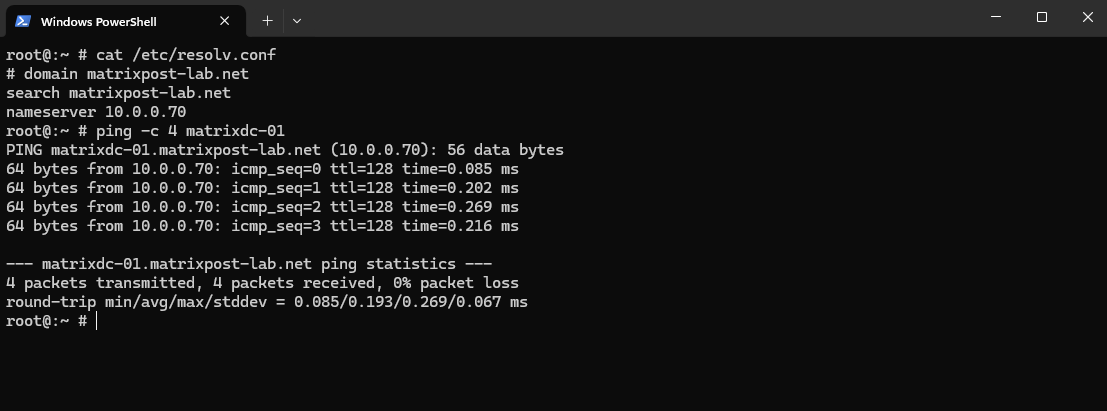Click the icmp_seq=3 reply line
The height and width of the screenshot is (411, 1107).
263,226
